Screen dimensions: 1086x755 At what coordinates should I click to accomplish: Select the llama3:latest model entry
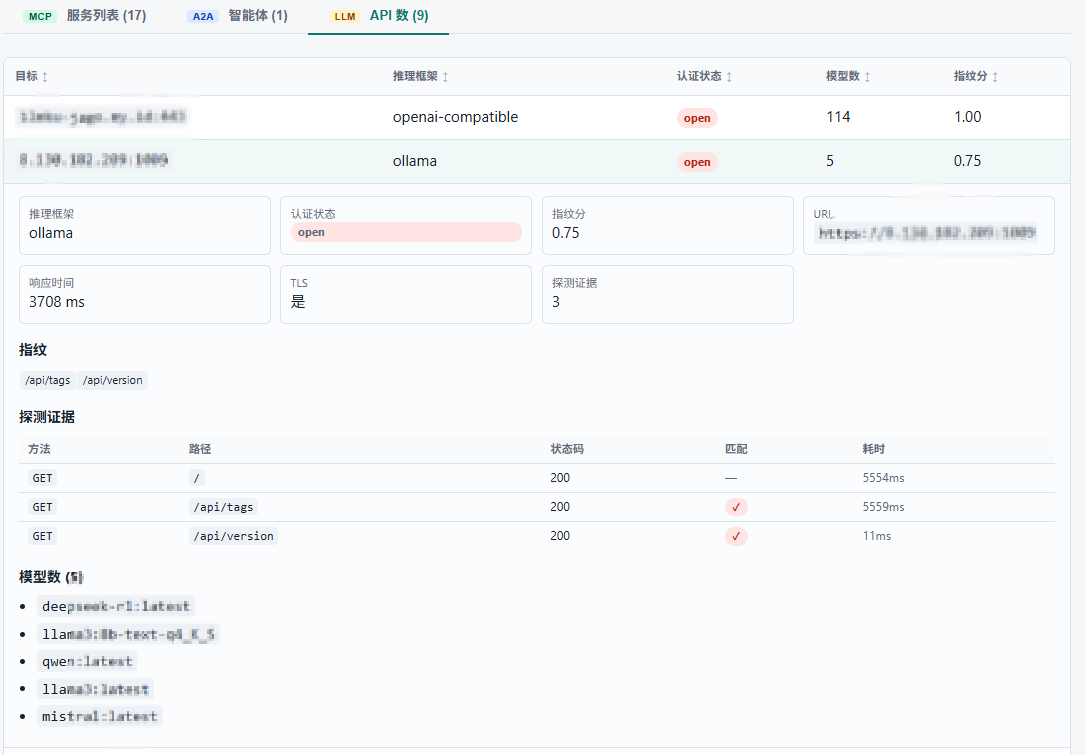pyautogui.click(x=96, y=689)
